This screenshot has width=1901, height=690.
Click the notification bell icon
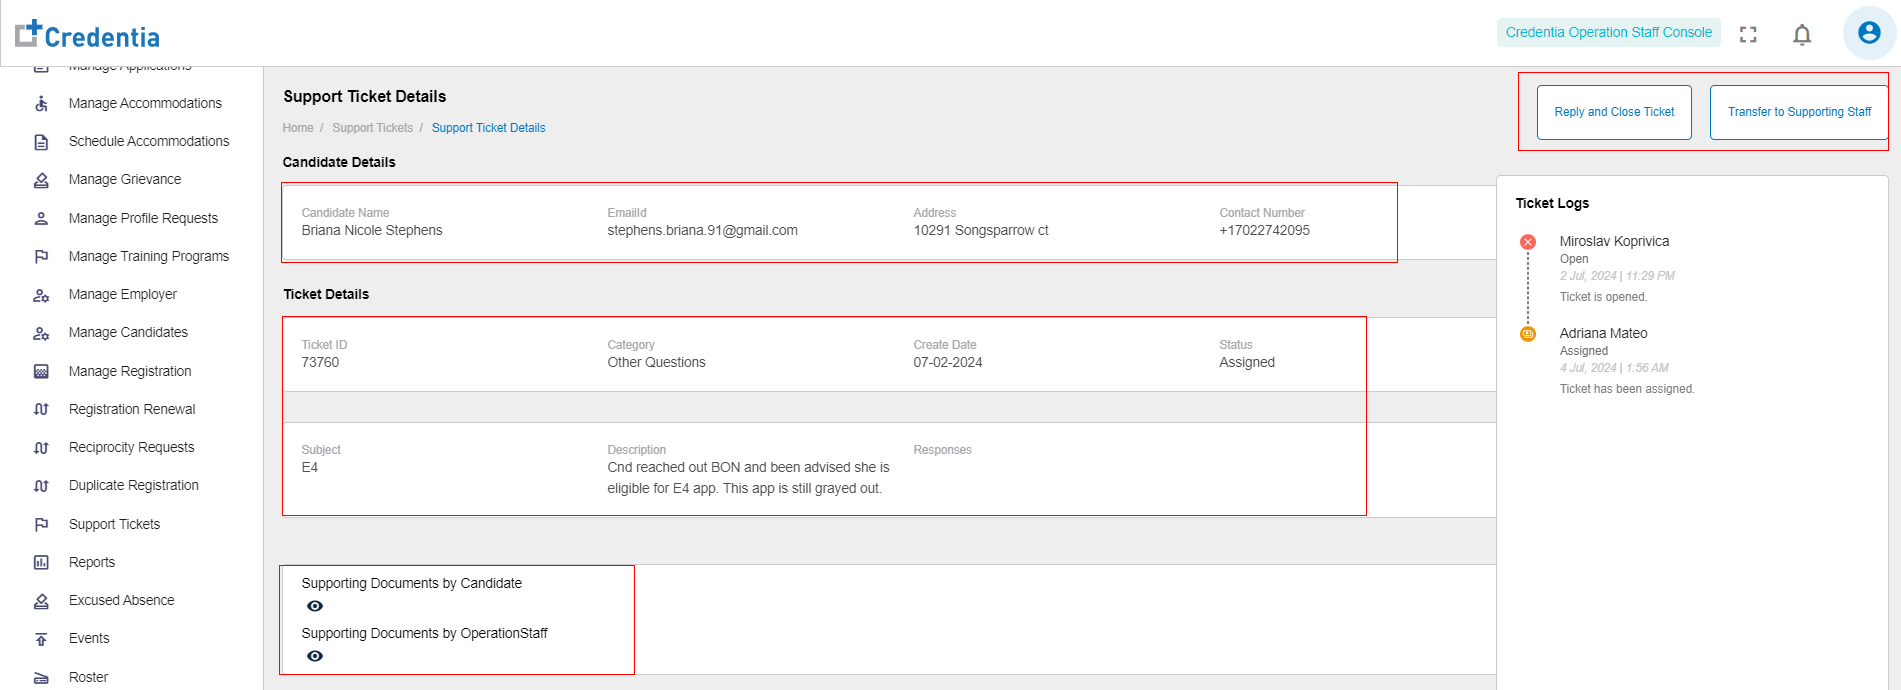pos(1802,35)
